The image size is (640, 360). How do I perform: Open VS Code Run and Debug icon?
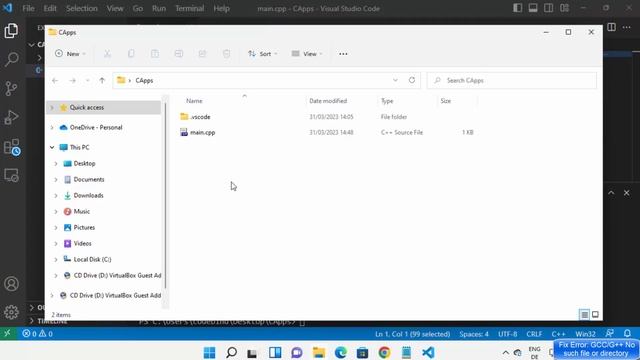pyautogui.click(x=11, y=118)
